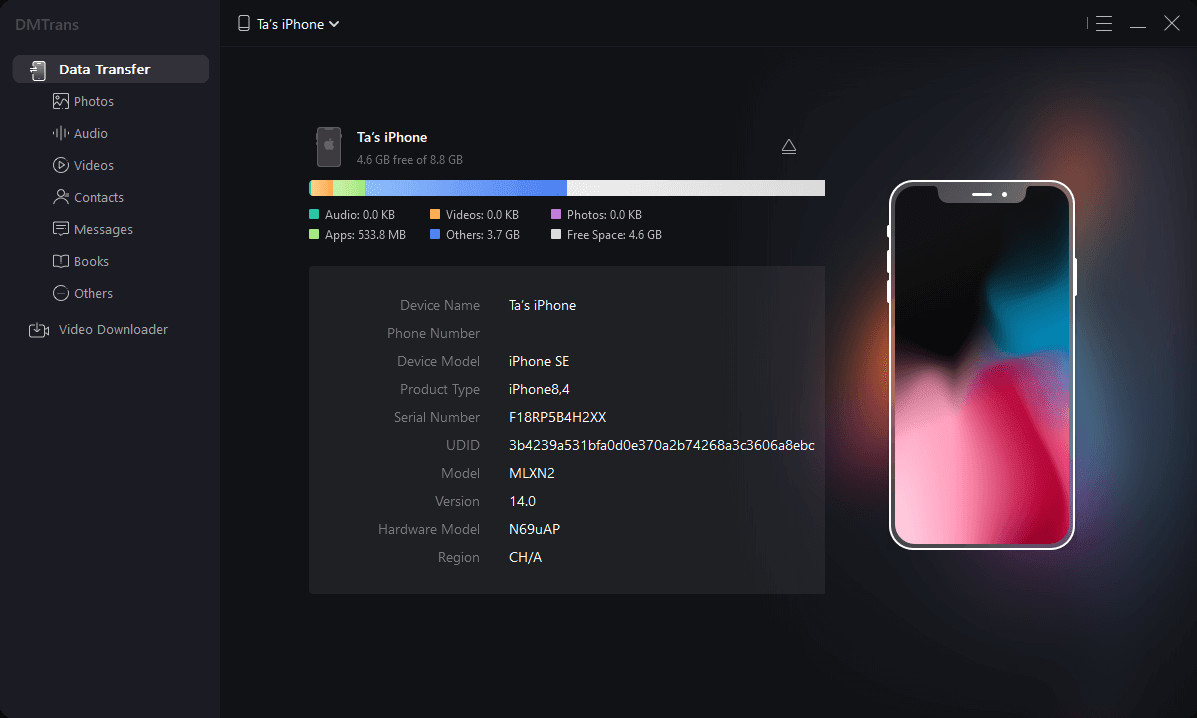Click the Region value CH/A
The height and width of the screenshot is (718, 1197).
click(x=525, y=558)
